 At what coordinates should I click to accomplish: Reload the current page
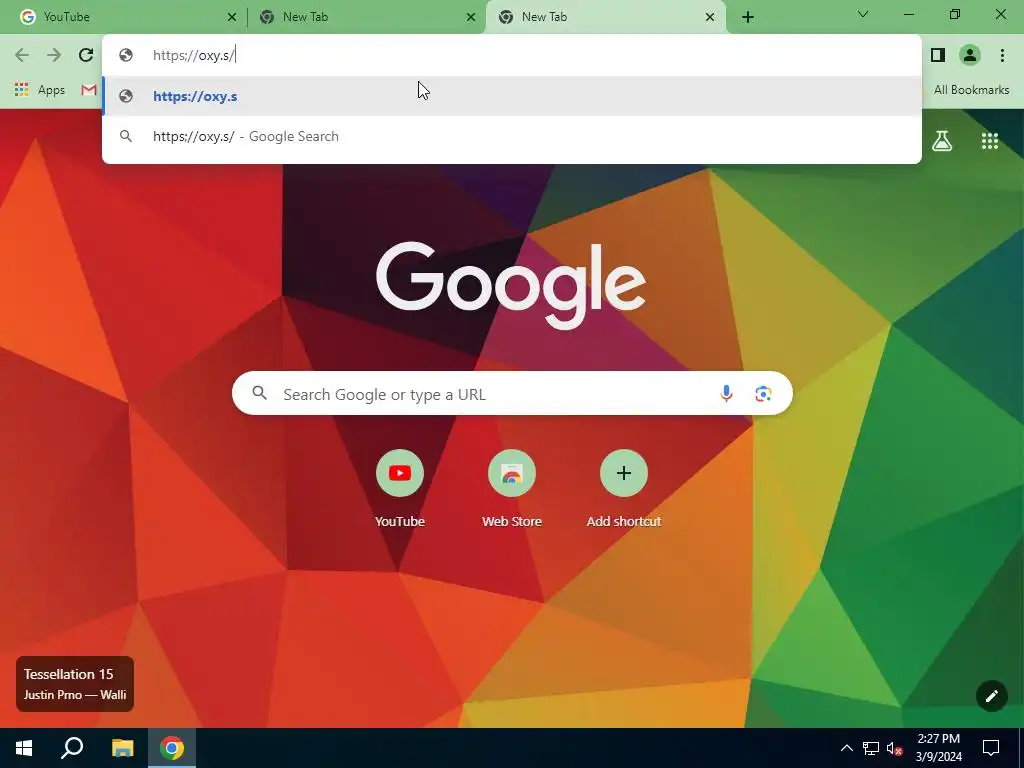click(86, 55)
